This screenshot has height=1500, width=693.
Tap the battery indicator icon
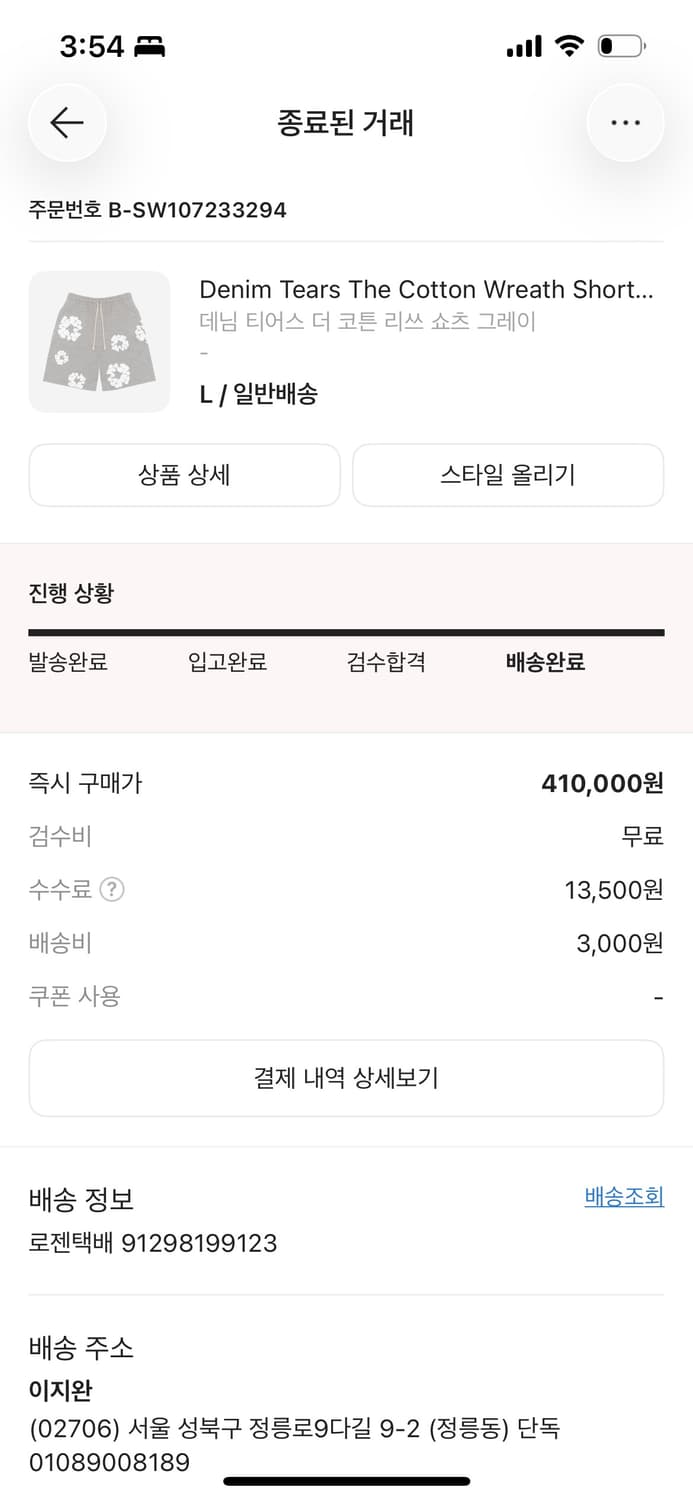[x=621, y=44]
